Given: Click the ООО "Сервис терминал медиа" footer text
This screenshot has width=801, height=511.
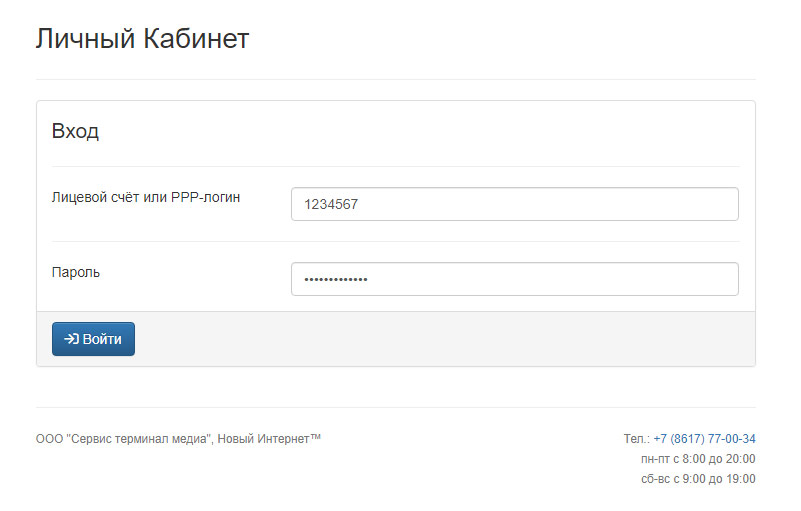Looking at the screenshot, I should click(x=124, y=439).
